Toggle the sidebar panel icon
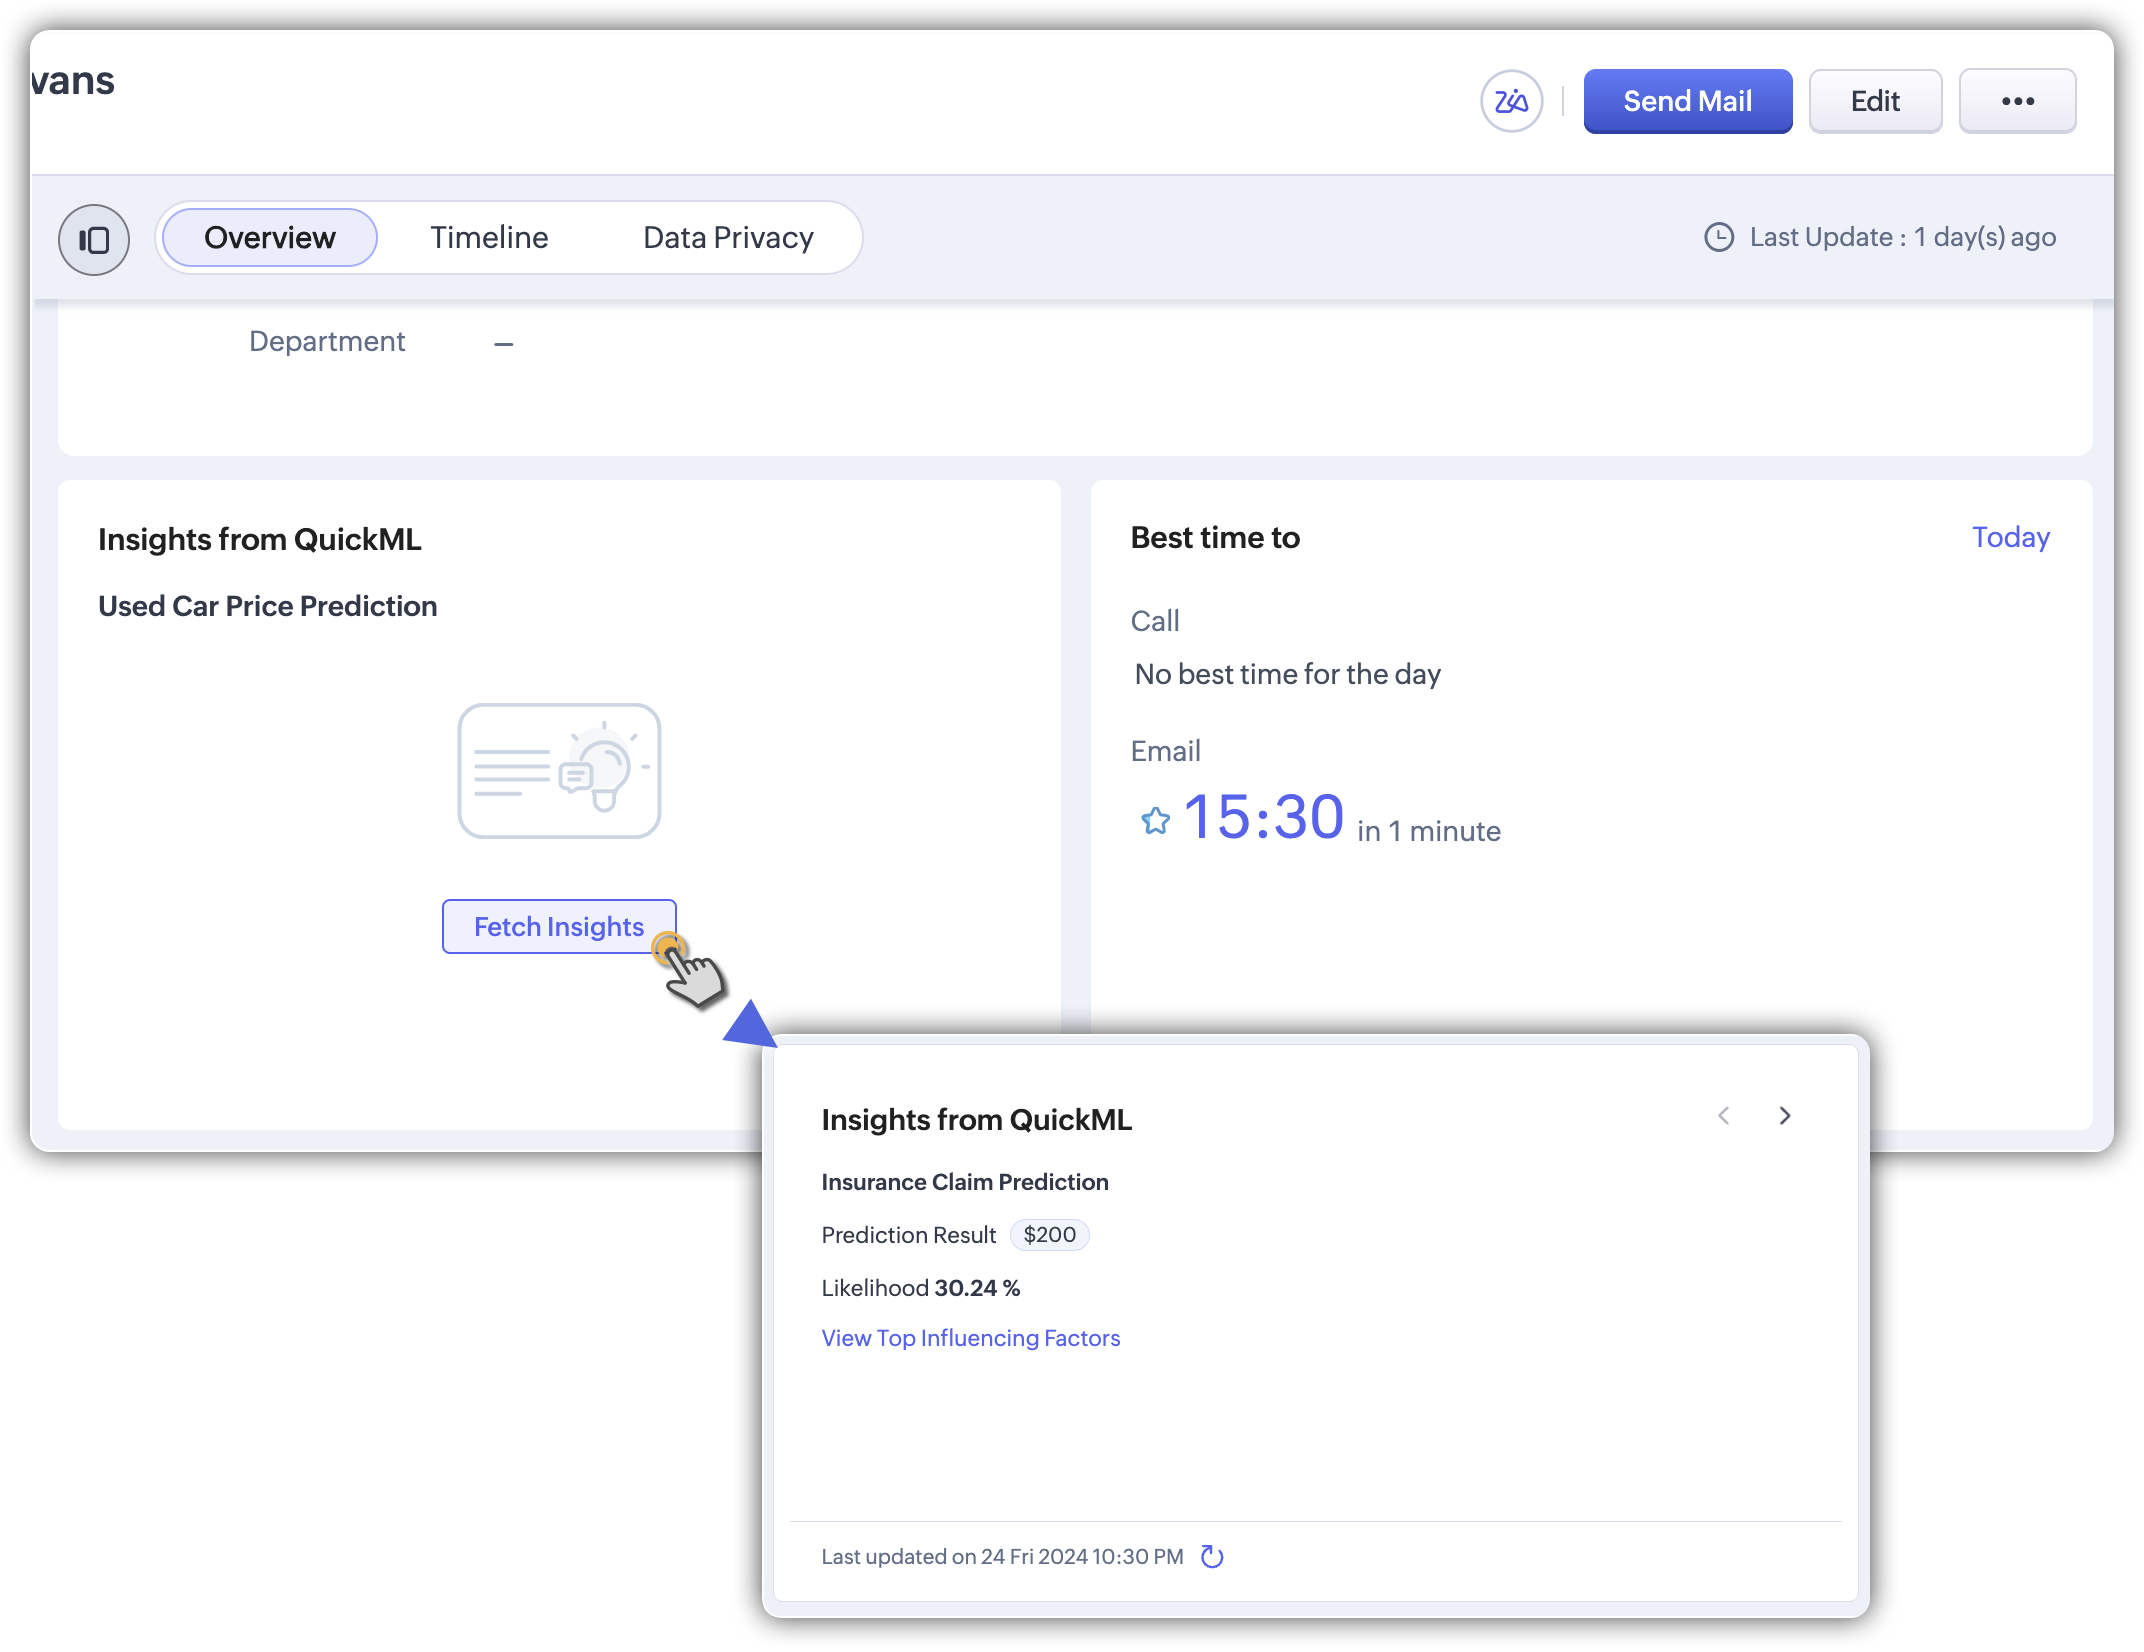2144x1652 pixels. tap(94, 240)
